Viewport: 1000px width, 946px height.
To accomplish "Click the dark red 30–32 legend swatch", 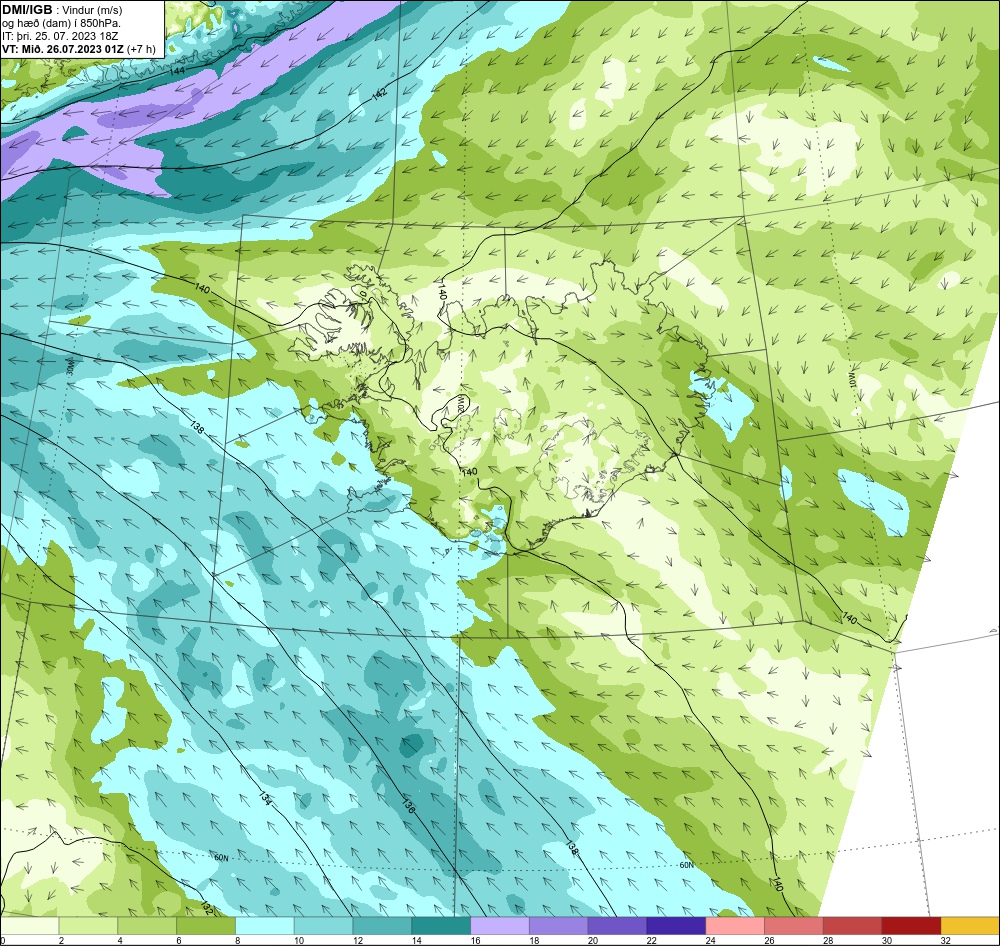I will coord(911,926).
